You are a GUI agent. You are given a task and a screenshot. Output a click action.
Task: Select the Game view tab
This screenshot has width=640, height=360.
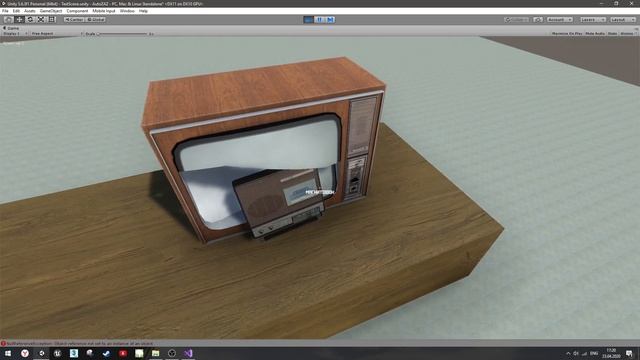(x=11, y=28)
